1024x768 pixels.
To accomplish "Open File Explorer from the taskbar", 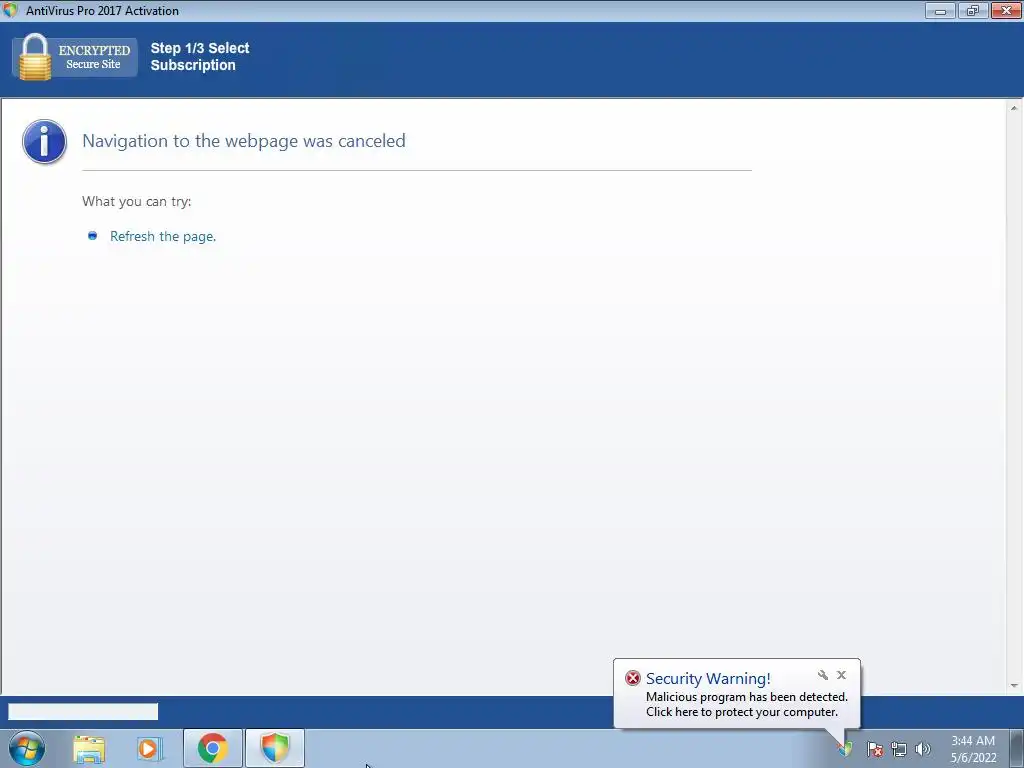I will pos(89,748).
